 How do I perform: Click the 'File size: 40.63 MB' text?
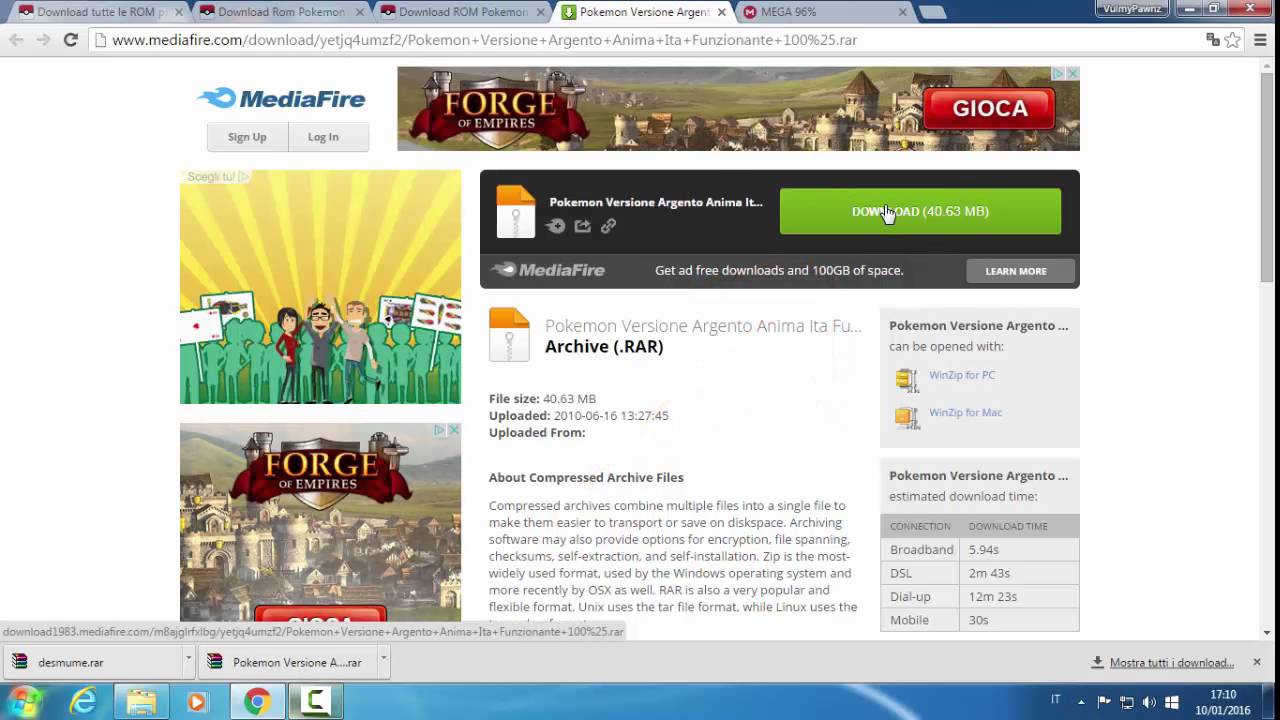[542, 399]
